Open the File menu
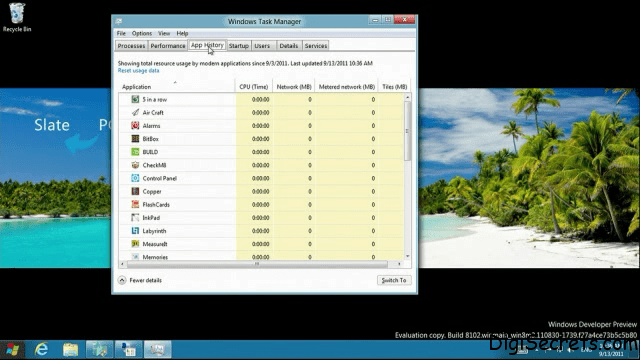The image size is (640, 360). pos(121,33)
